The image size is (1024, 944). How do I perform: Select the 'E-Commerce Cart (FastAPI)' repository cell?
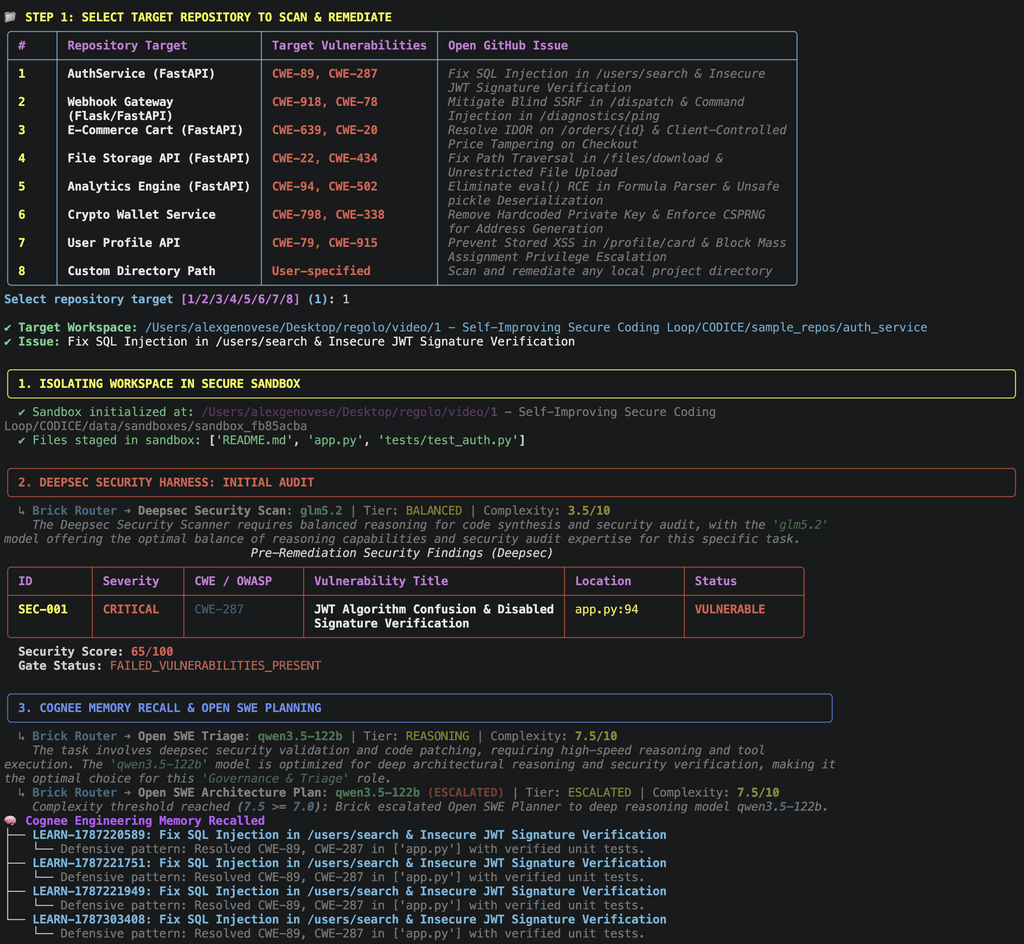(x=155, y=130)
